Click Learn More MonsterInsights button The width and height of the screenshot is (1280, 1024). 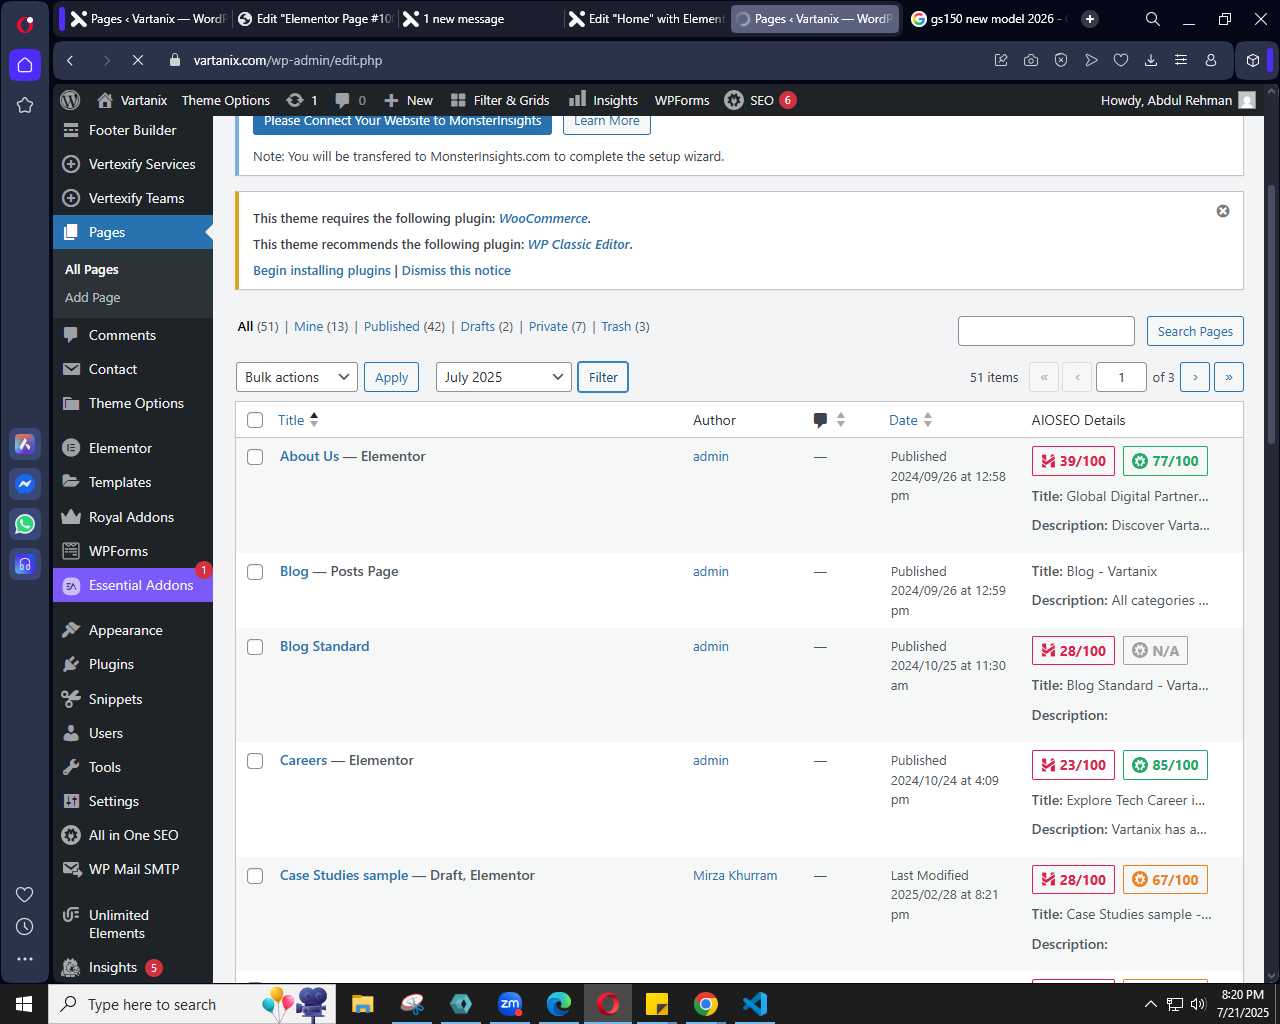[x=606, y=122]
